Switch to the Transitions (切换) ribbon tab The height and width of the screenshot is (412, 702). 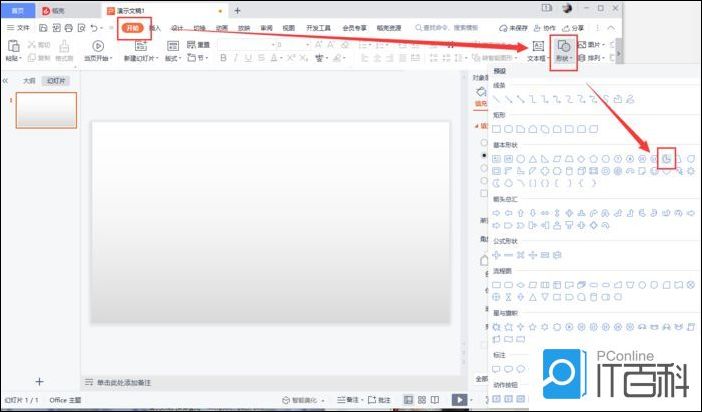pyautogui.click(x=199, y=28)
